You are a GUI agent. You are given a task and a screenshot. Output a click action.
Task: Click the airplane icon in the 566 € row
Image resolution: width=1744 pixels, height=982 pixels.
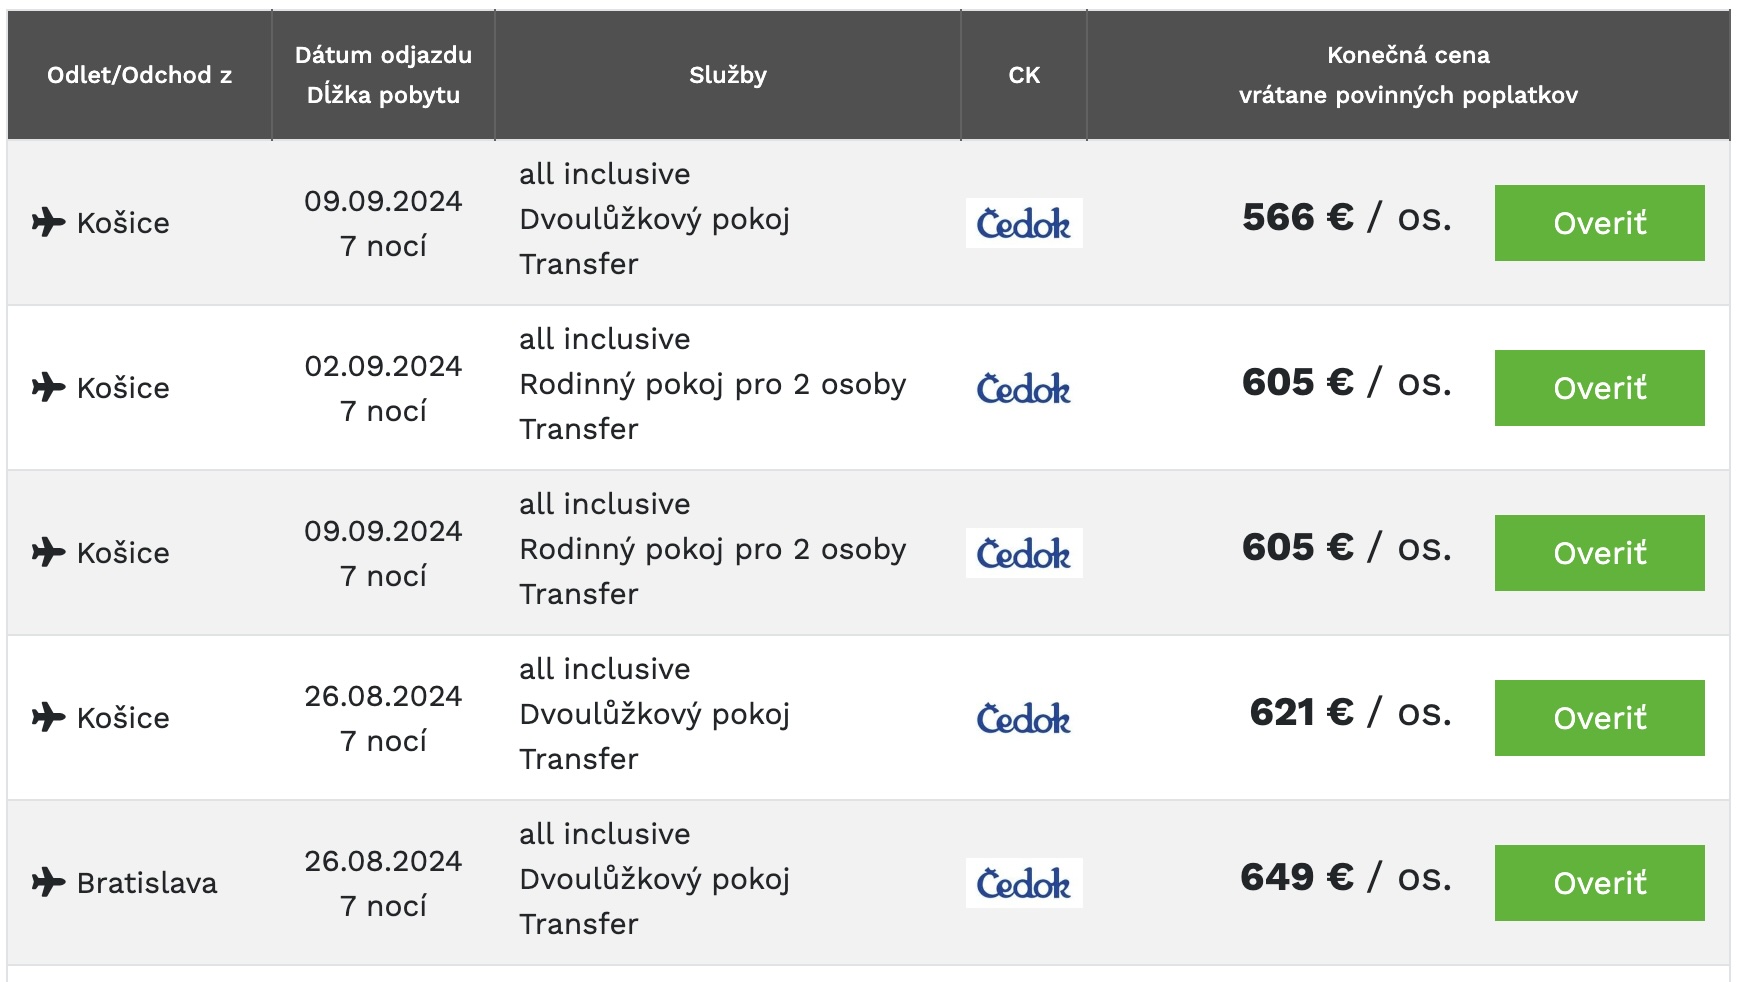[x=48, y=222]
